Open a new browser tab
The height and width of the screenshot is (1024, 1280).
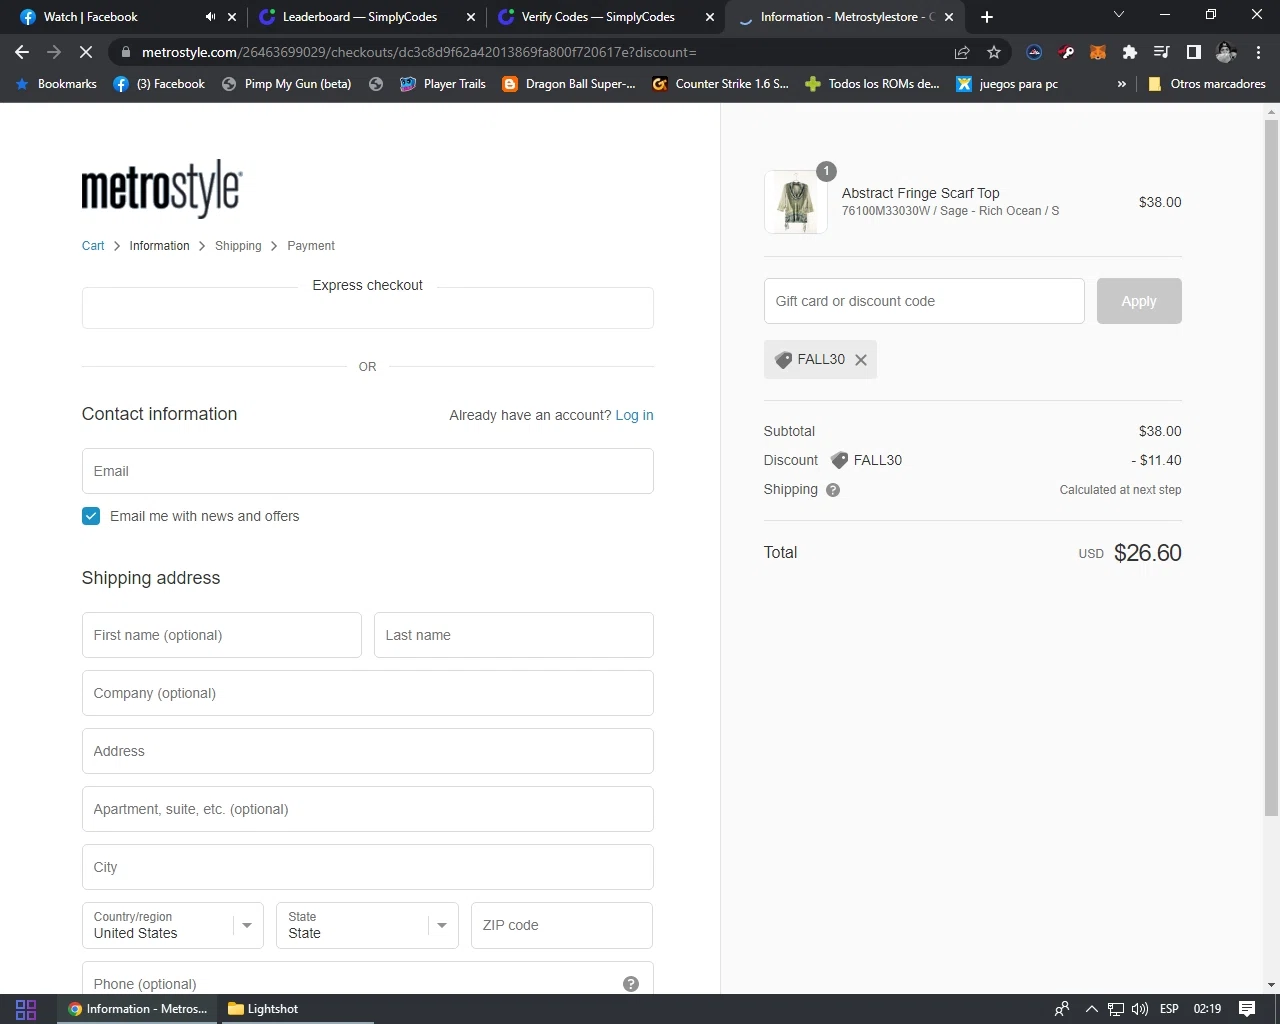point(987,17)
